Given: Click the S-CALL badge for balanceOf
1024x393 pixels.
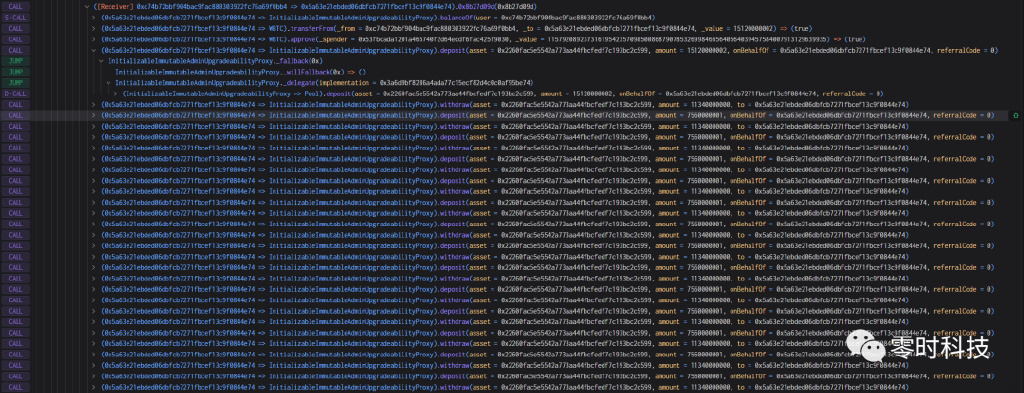Looking at the screenshot, I should (15, 17).
